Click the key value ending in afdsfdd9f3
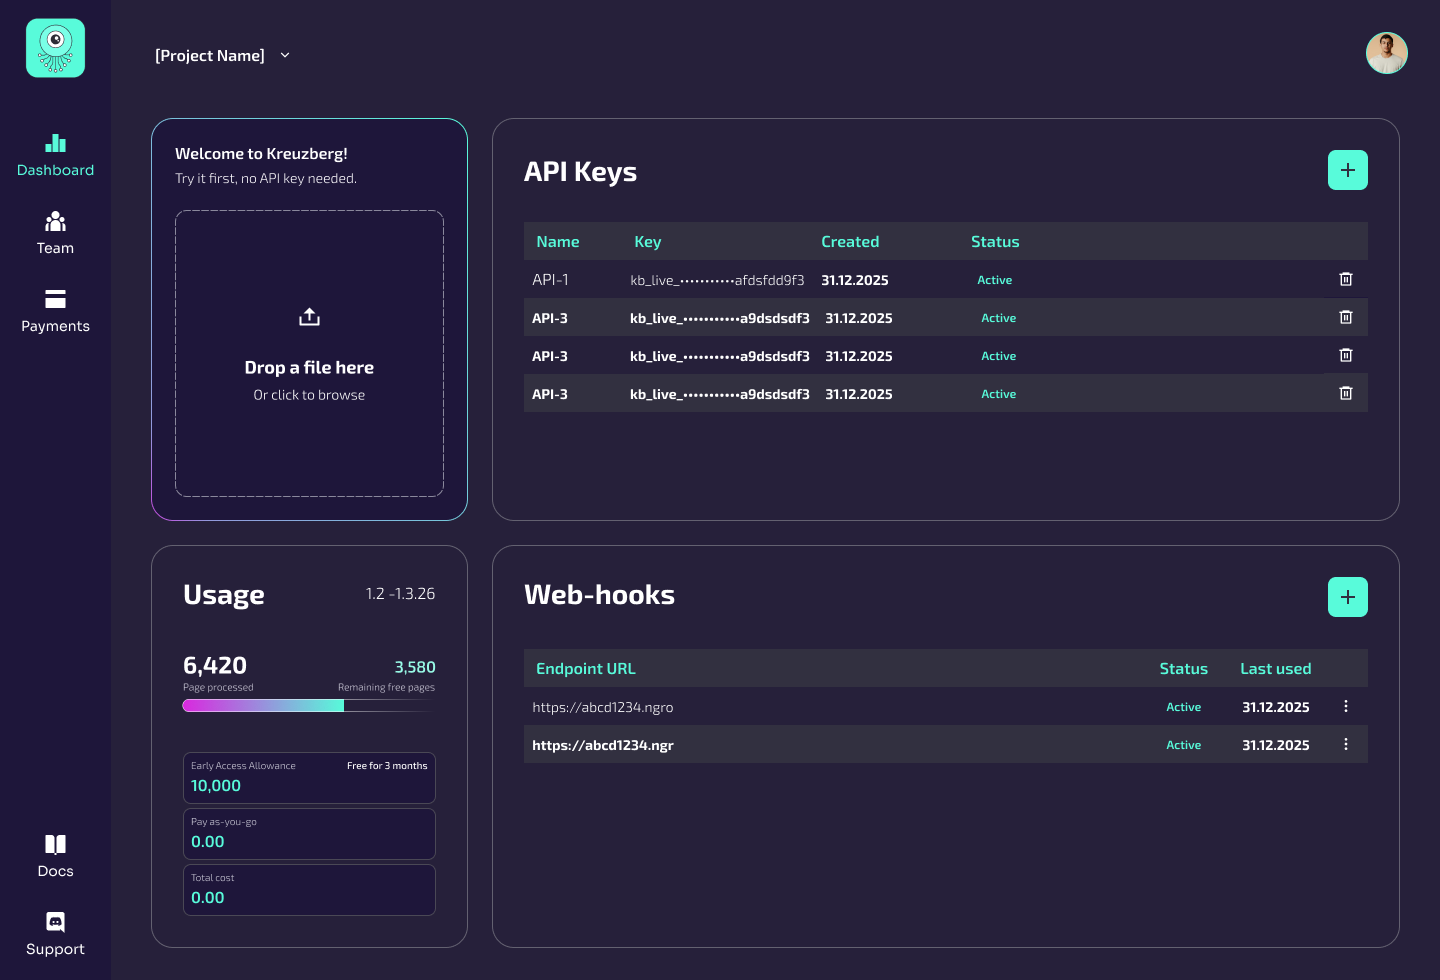The image size is (1440, 980). tap(717, 280)
